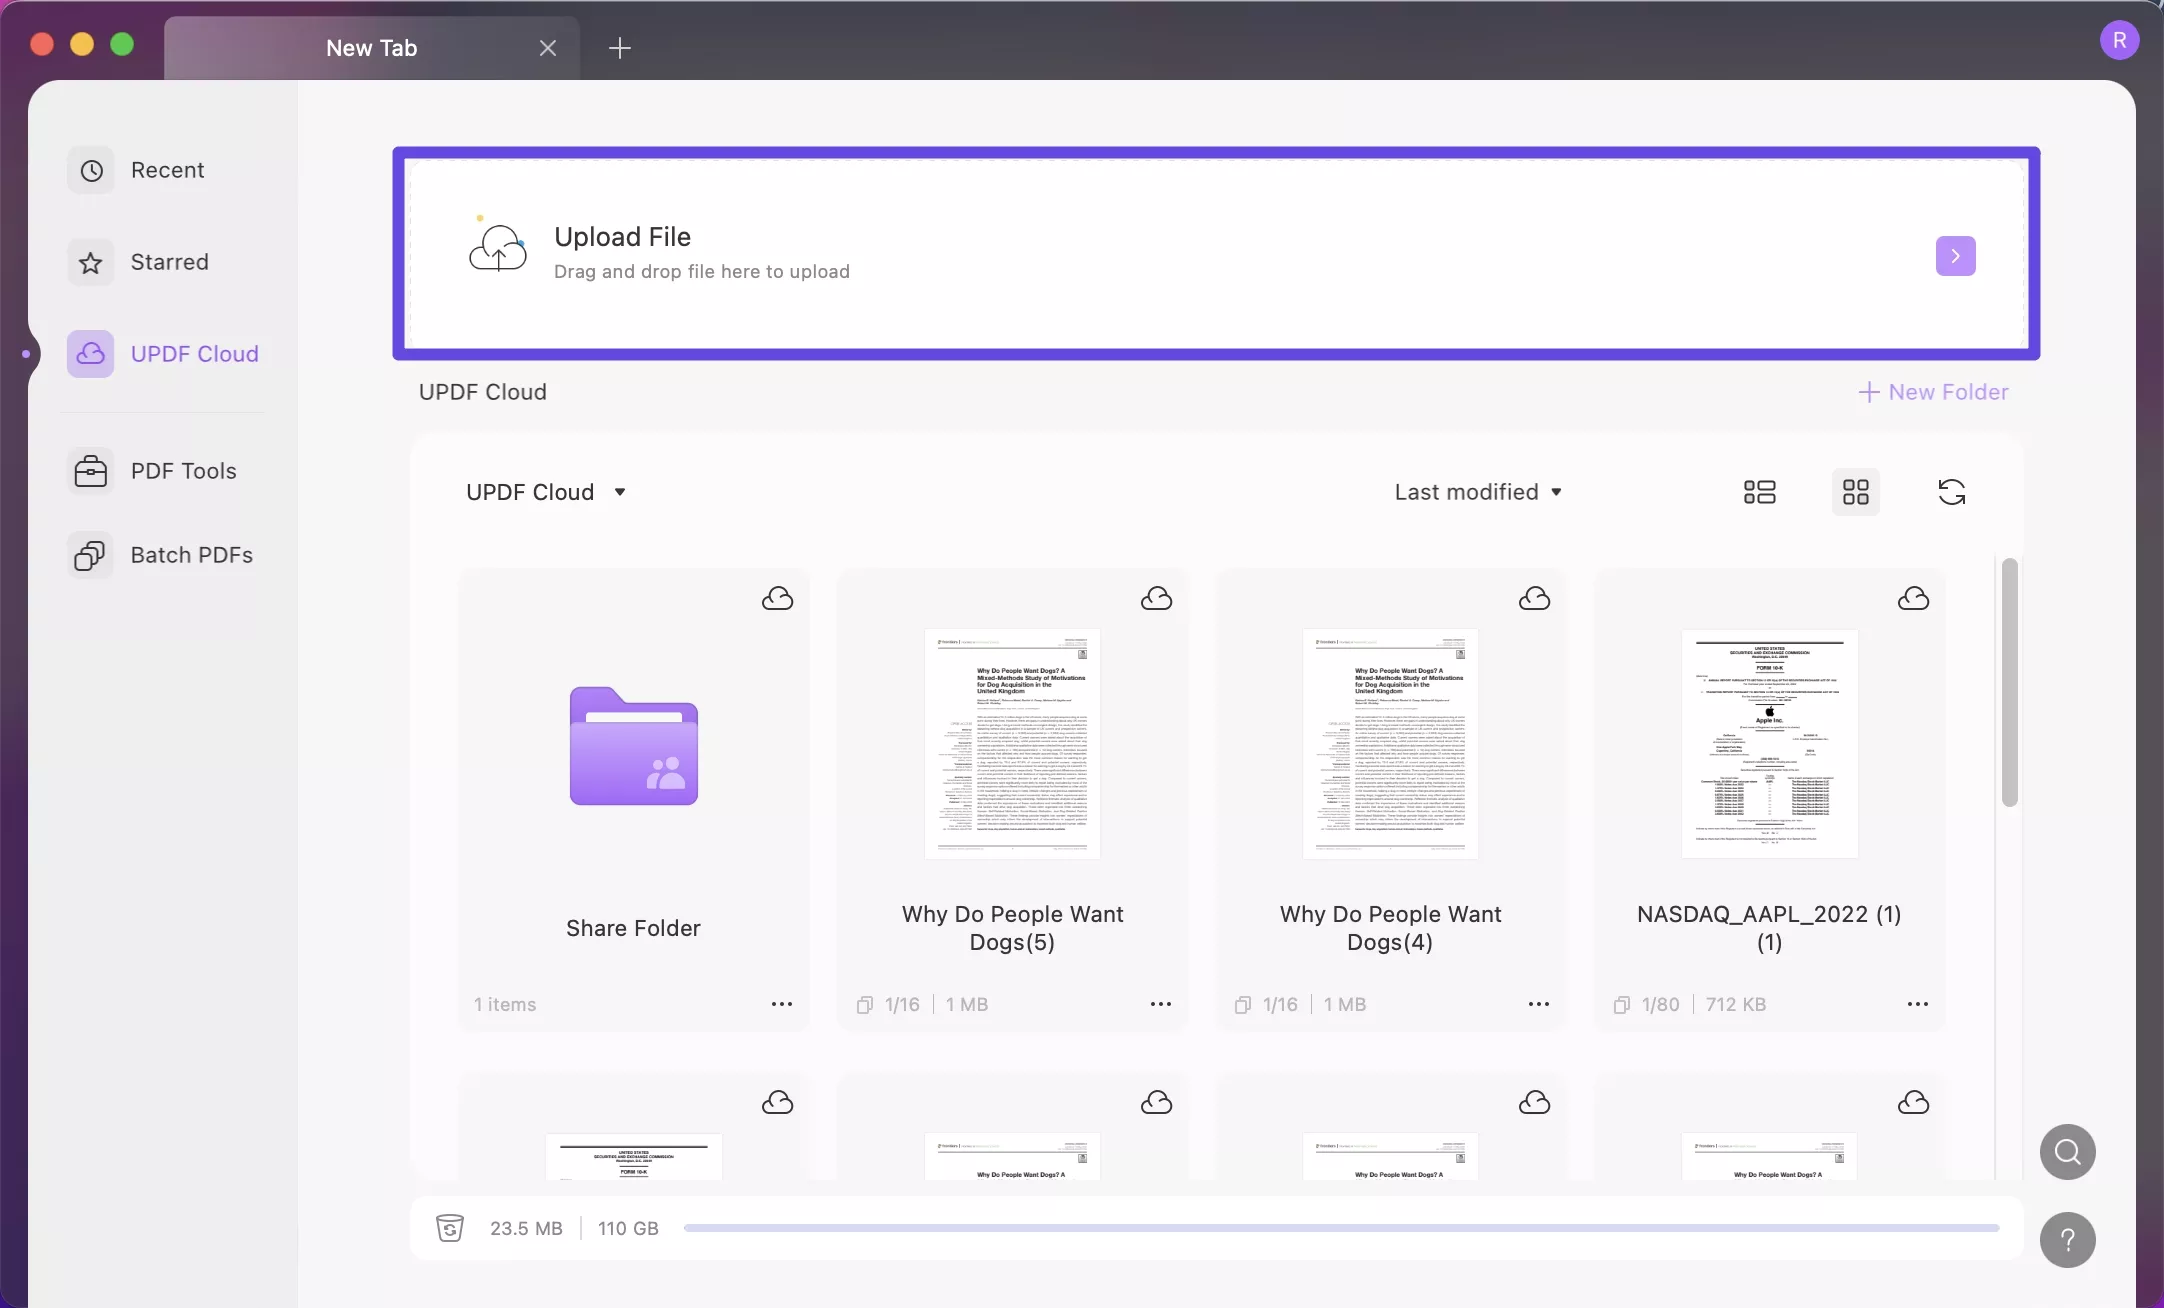Screen dimensions: 2164x1308
Task: Click cloud icon on second-row third card
Action: coord(1534,1102)
